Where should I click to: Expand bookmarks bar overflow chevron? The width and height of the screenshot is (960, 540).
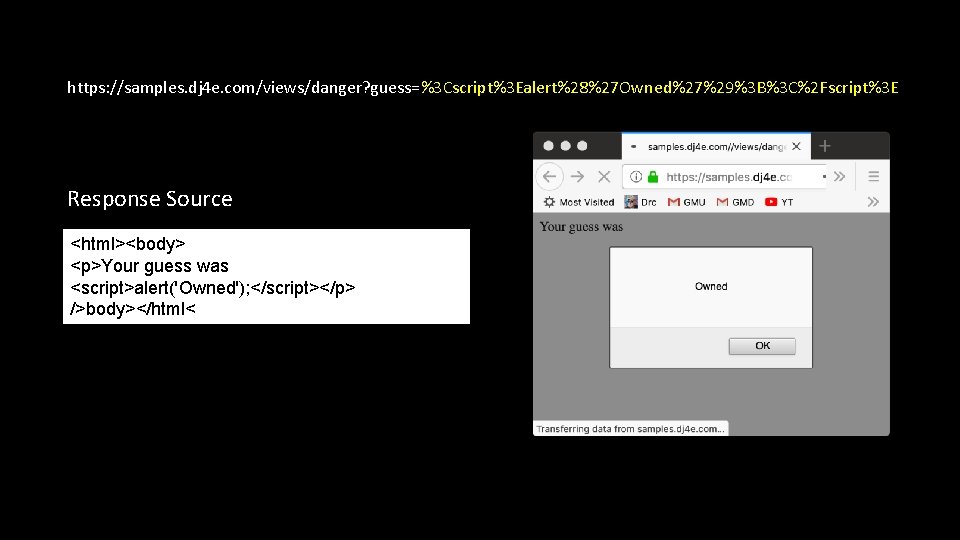coord(873,202)
